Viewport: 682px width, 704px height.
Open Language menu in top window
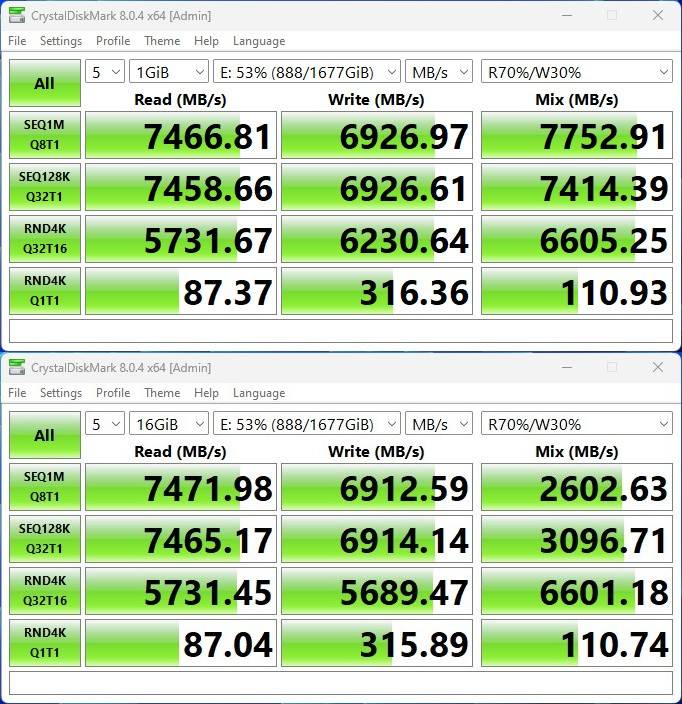pos(259,41)
